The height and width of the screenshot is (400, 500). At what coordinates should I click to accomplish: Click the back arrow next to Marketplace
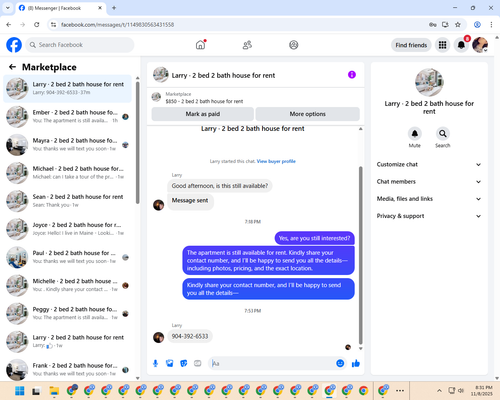(x=12, y=67)
